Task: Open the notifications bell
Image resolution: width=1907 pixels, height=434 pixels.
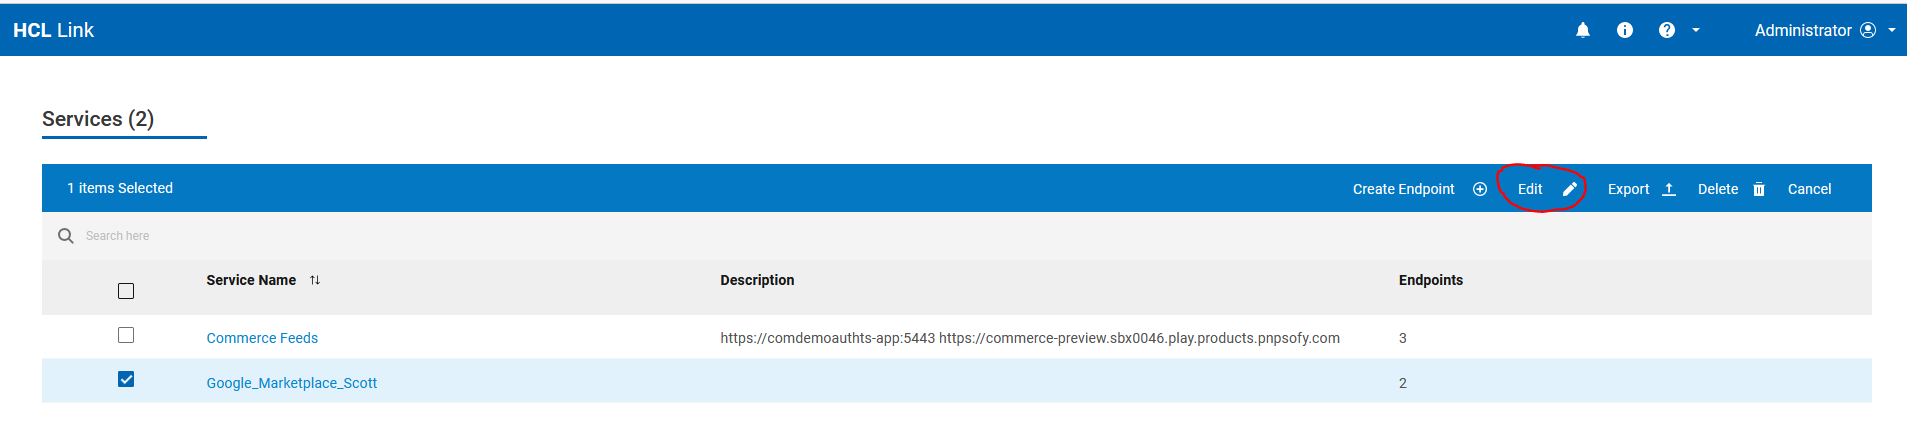Action: coord(1583,30)
